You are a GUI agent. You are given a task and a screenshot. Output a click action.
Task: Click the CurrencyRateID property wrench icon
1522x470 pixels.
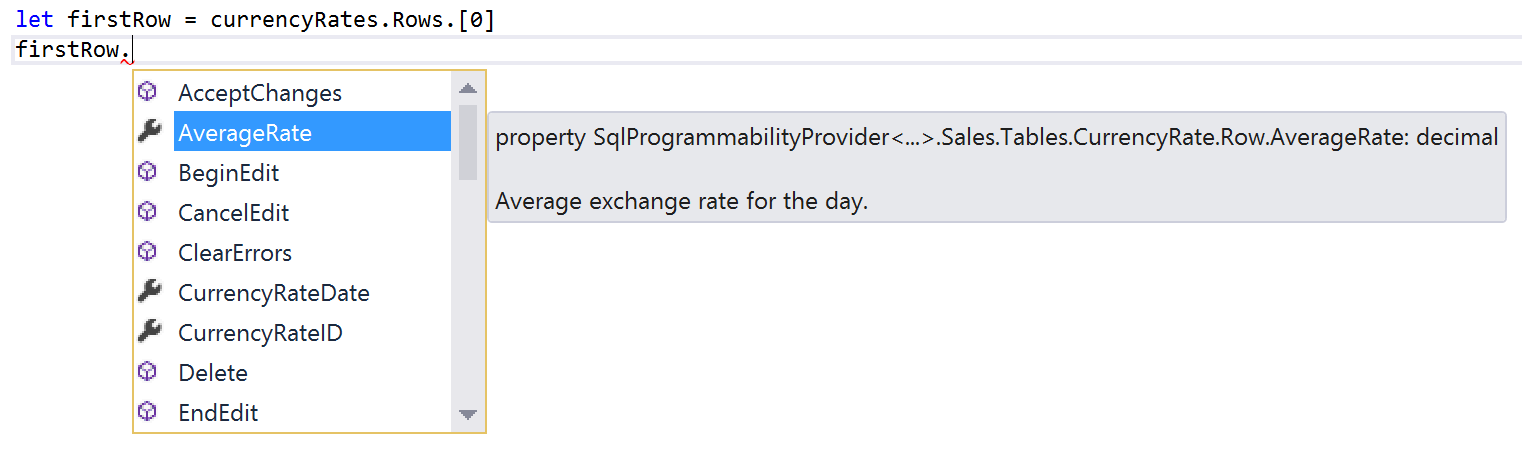point(149,332)
